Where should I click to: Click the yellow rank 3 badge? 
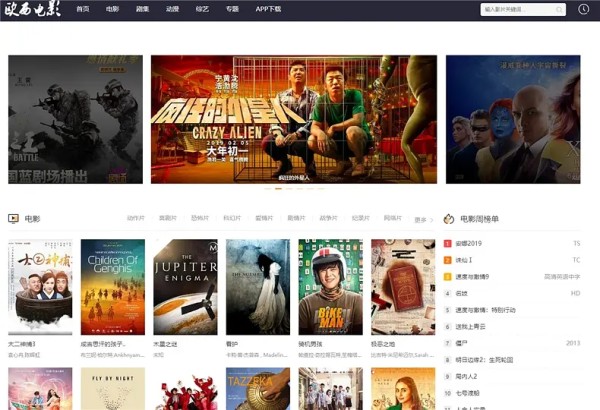(447, 277)
